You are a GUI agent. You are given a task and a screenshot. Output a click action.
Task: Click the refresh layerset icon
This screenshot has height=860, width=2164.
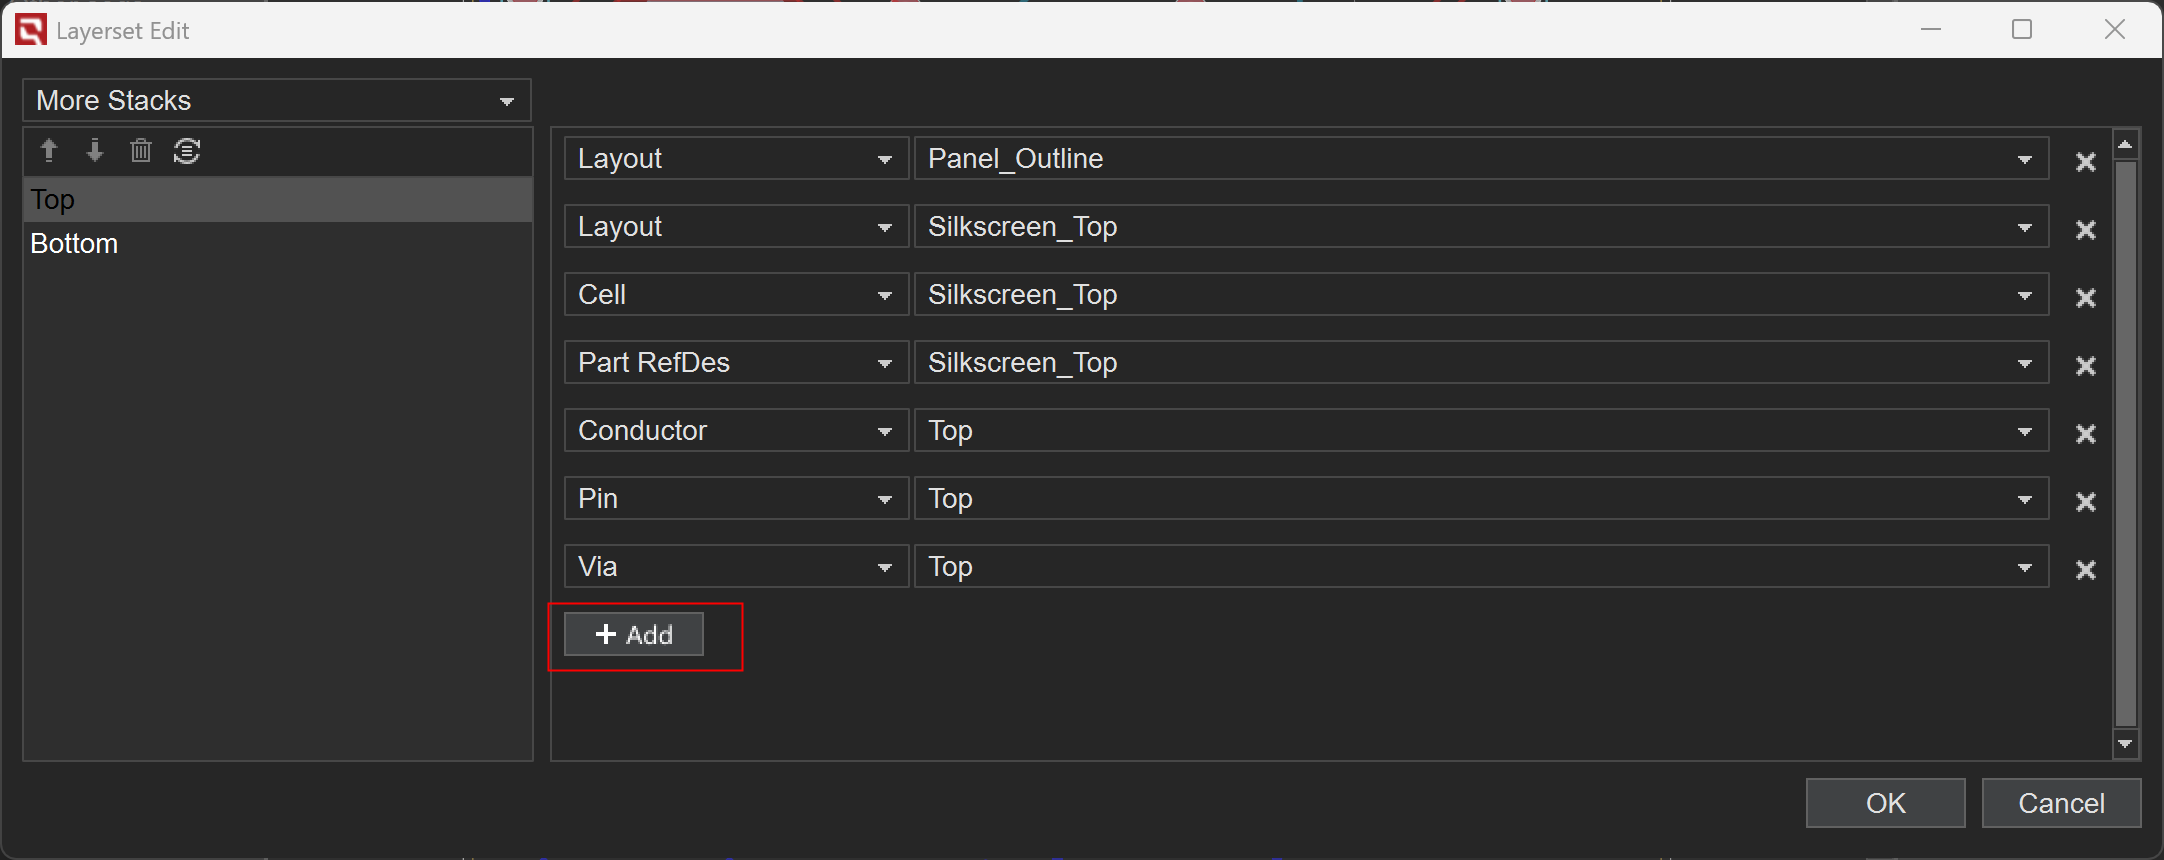tap(187, 151)
